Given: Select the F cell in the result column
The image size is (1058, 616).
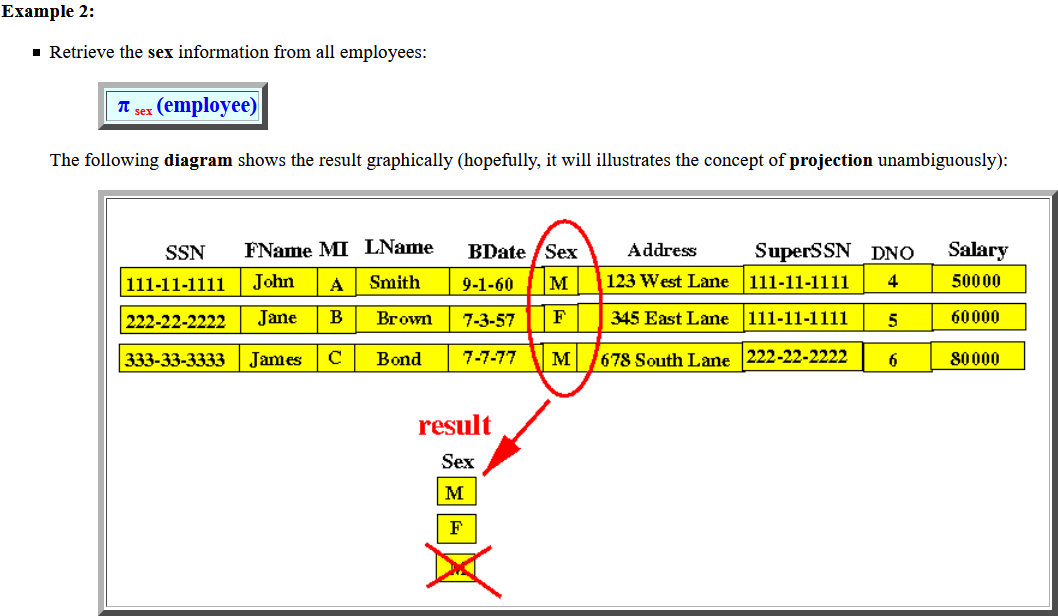Looking at the screenshot, I should pos(456,528).
